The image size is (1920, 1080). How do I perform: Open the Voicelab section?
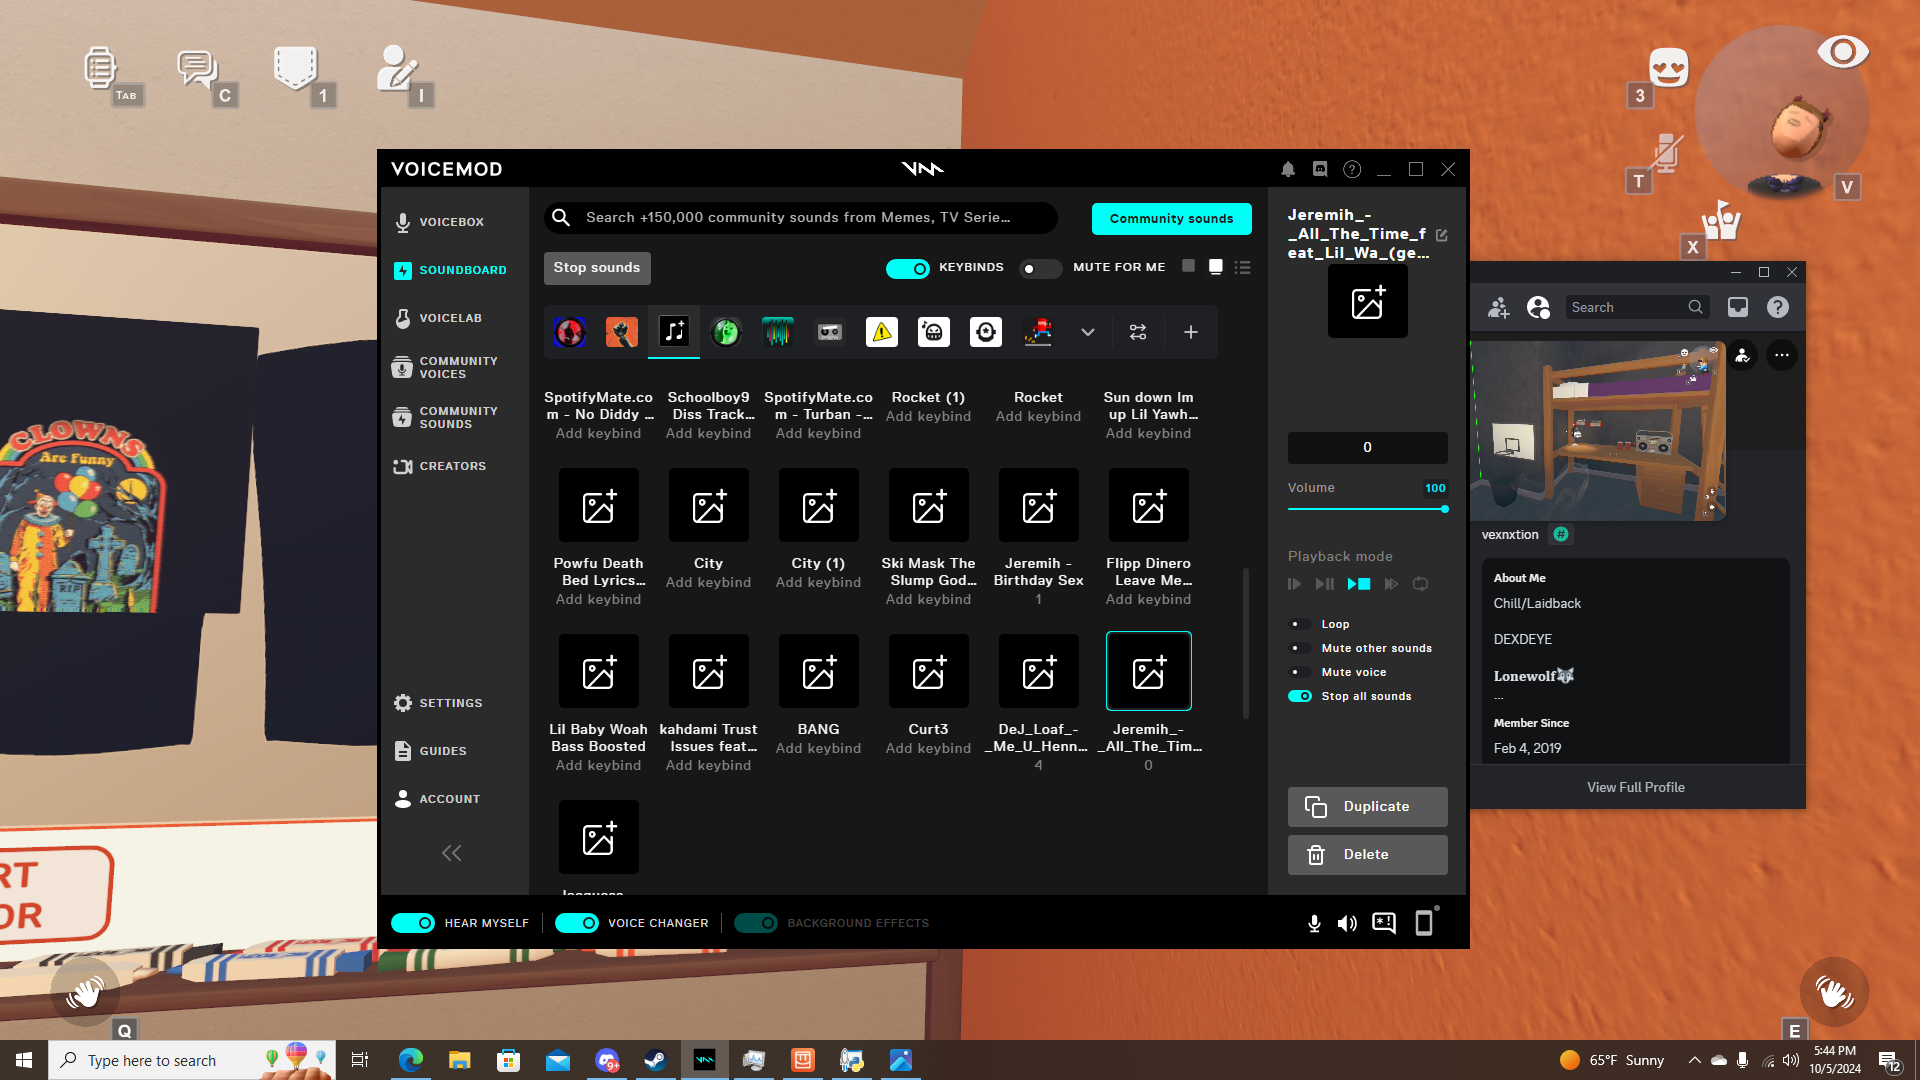coord(450,318)
